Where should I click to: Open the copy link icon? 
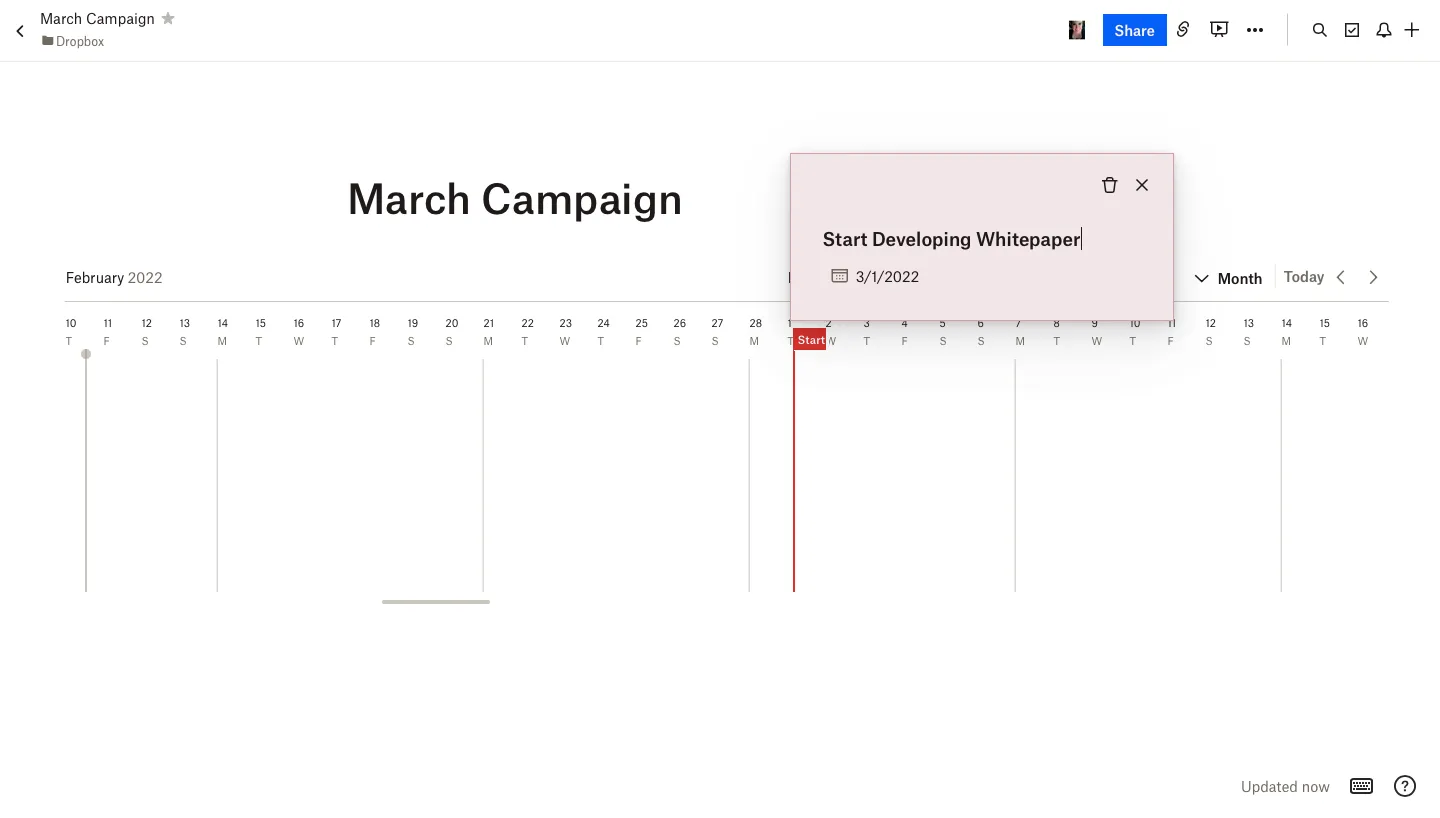coord(1183,30)
